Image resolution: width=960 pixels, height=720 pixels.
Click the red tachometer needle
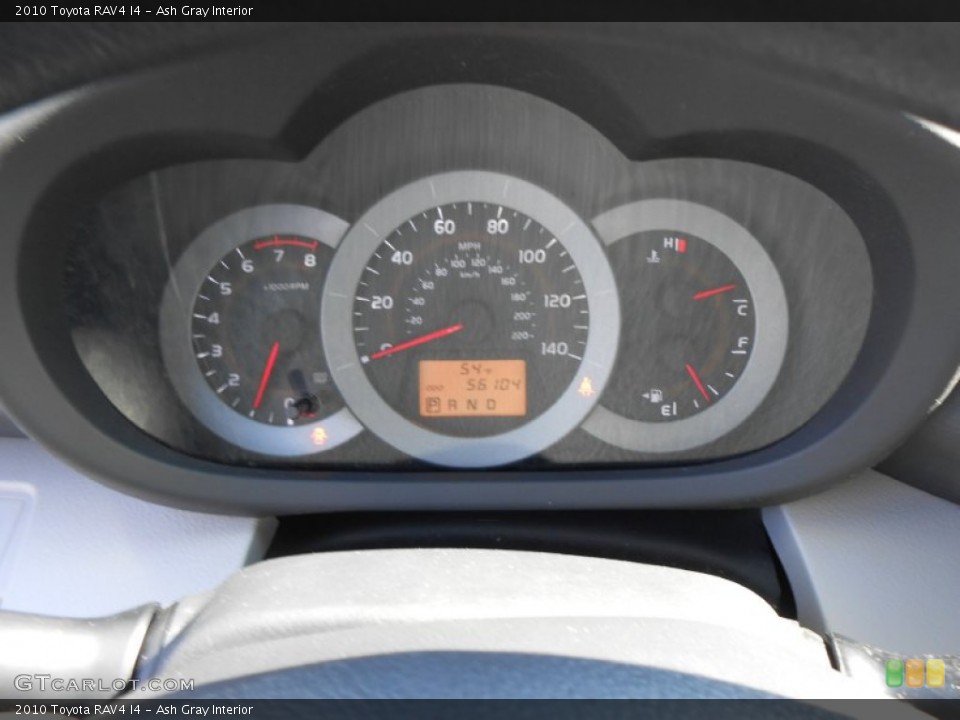tap(266, 375)
